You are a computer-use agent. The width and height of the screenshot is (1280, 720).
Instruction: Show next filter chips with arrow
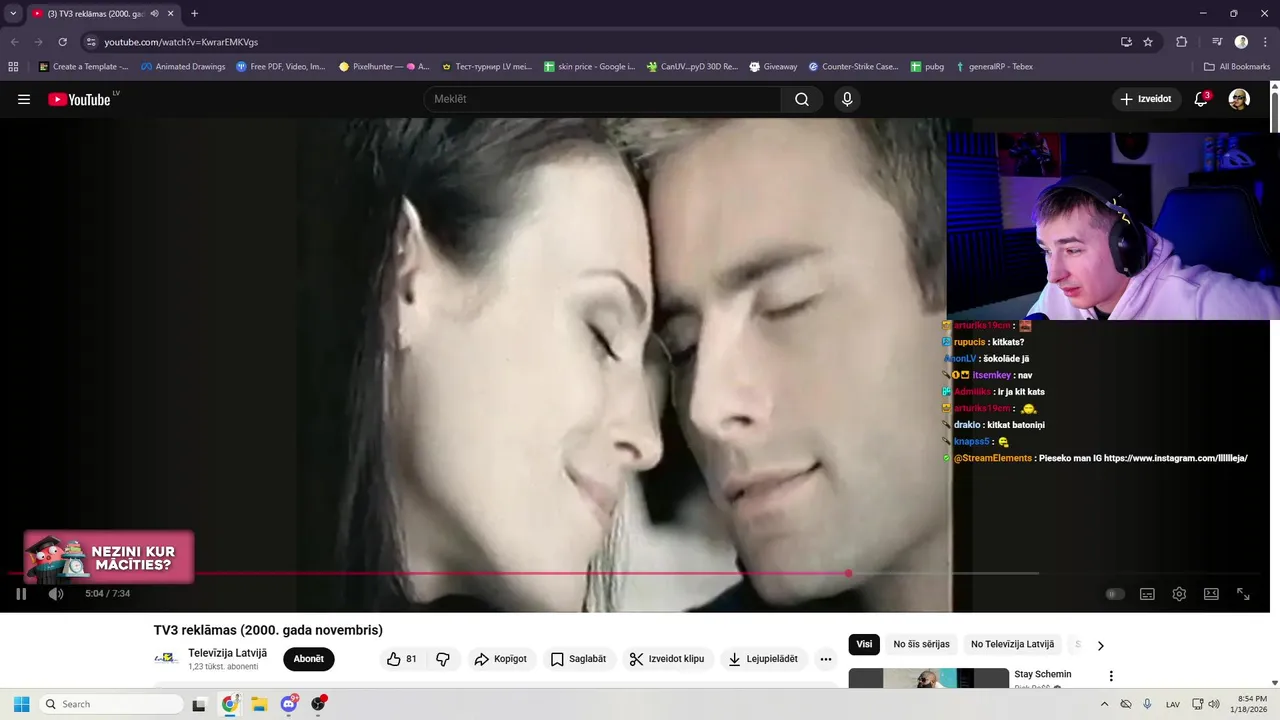click(x=1100, y=646)
